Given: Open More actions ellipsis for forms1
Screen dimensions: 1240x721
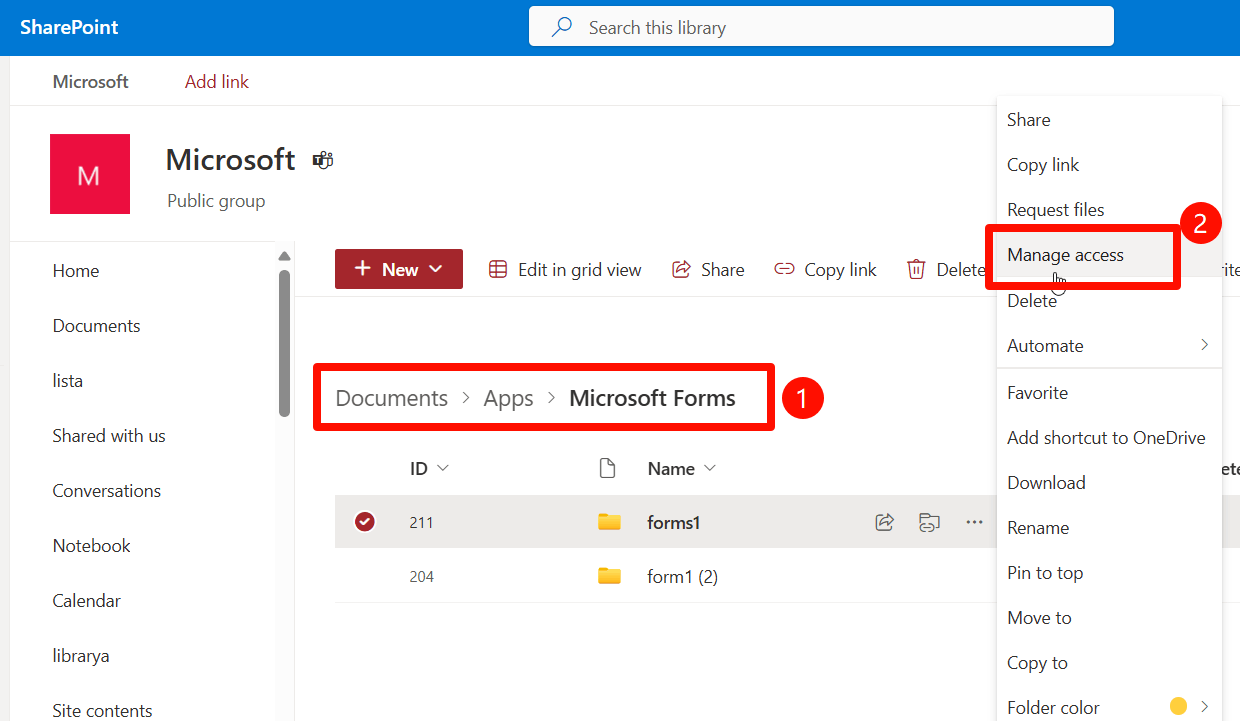Looking at the screenshot, I should pos(974,521).
